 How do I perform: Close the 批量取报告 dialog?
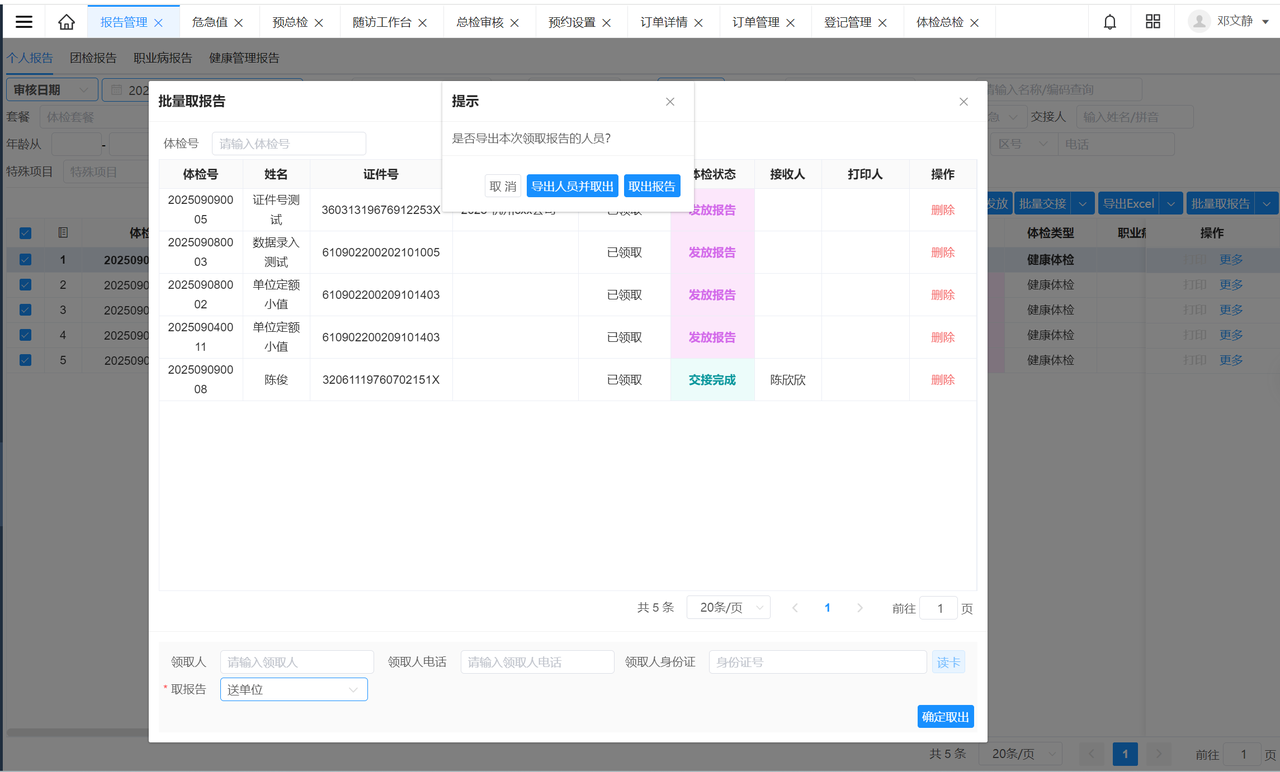(x=964, y=101)
